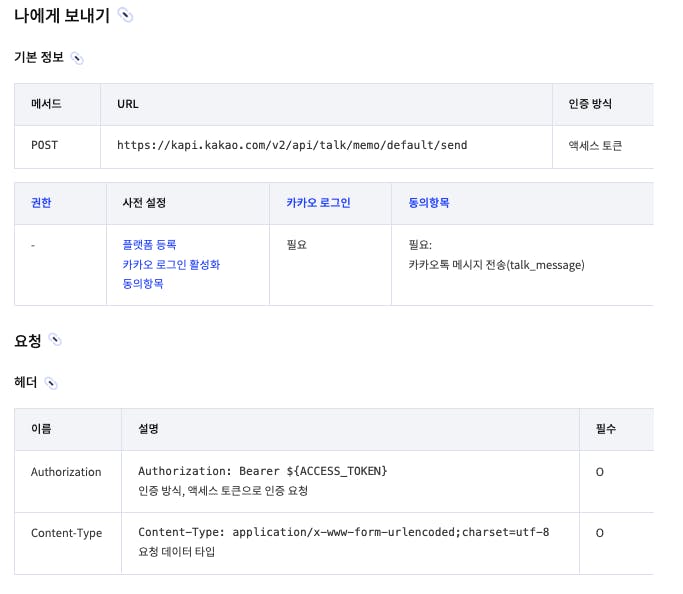Click the 나에게 보내기 page heading
683x594 pixels.
tap(62, 15)
